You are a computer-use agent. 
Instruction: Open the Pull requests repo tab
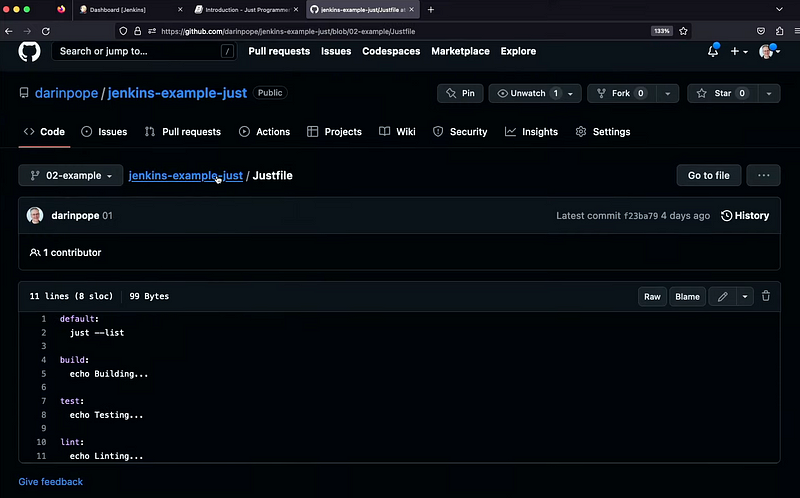pos(183,132)
